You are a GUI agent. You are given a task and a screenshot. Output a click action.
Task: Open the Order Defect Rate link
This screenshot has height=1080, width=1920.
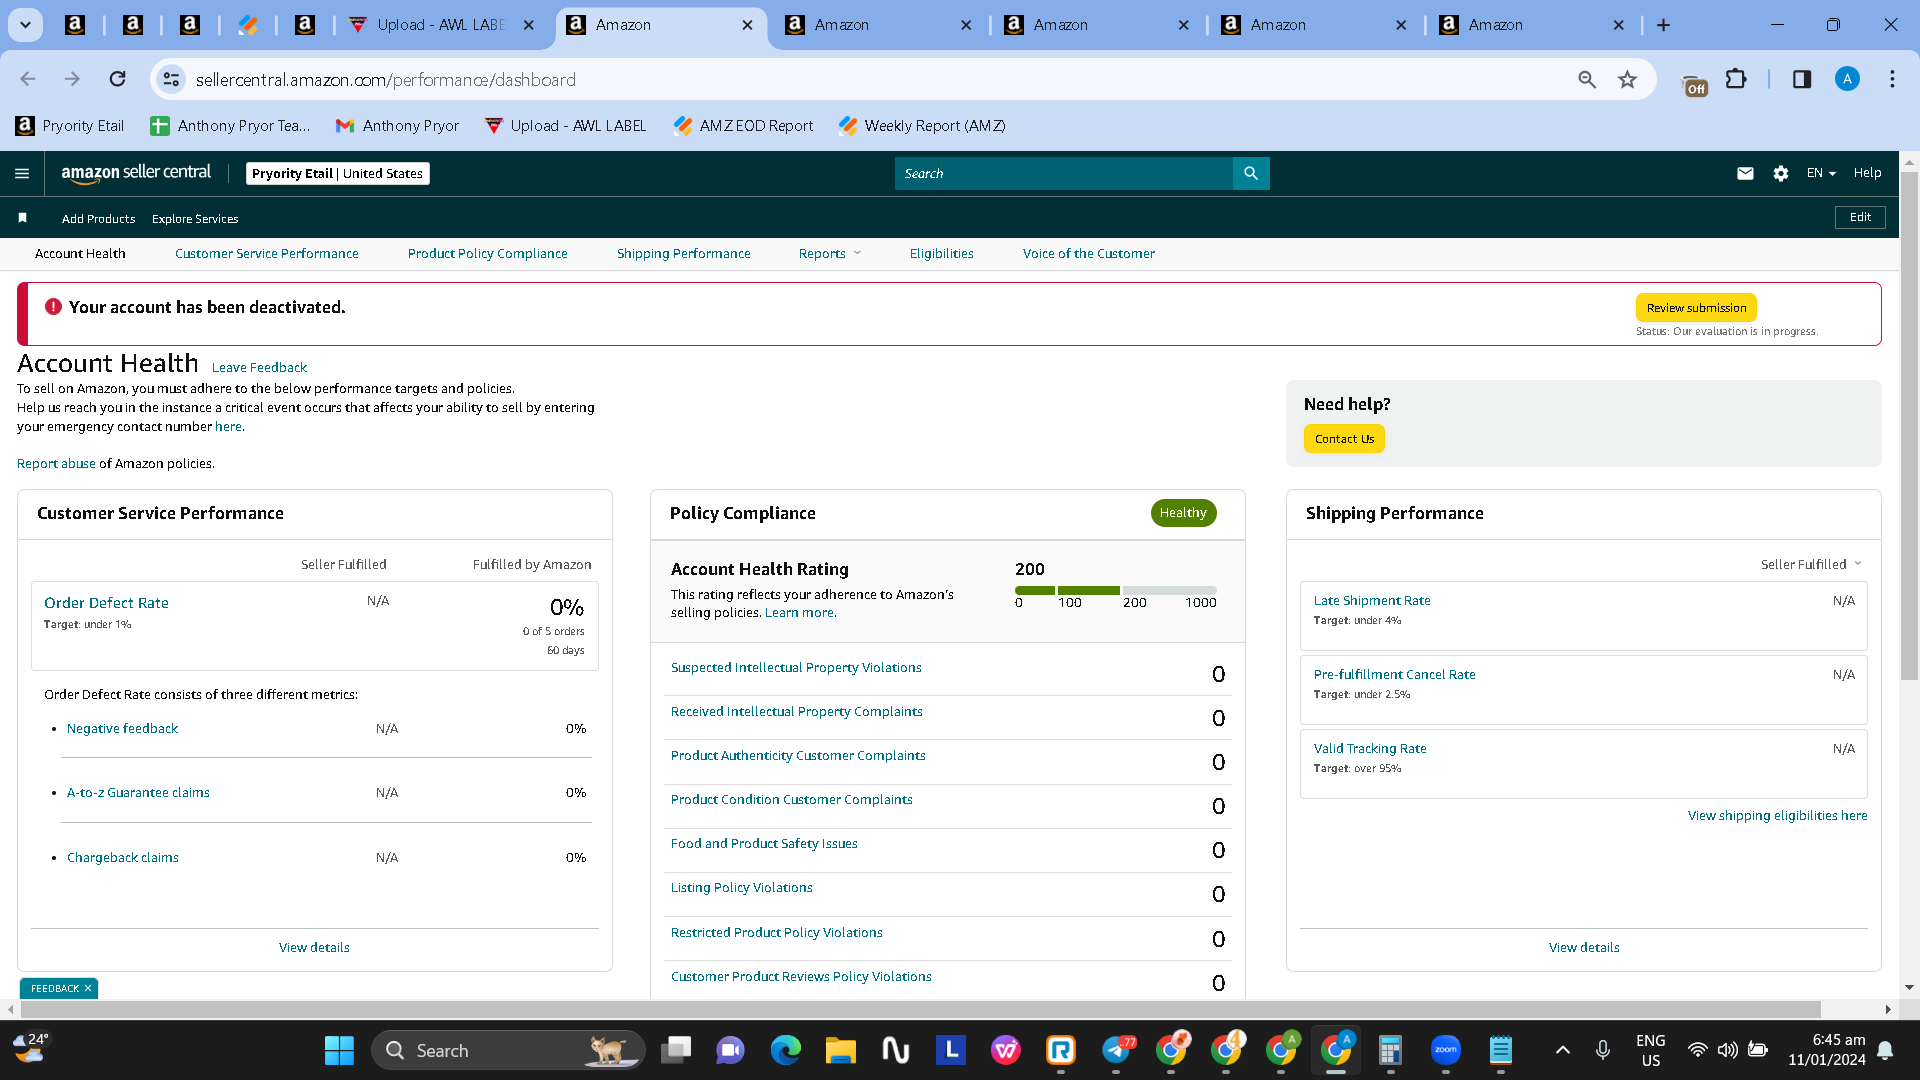click(x=106, y=603)
